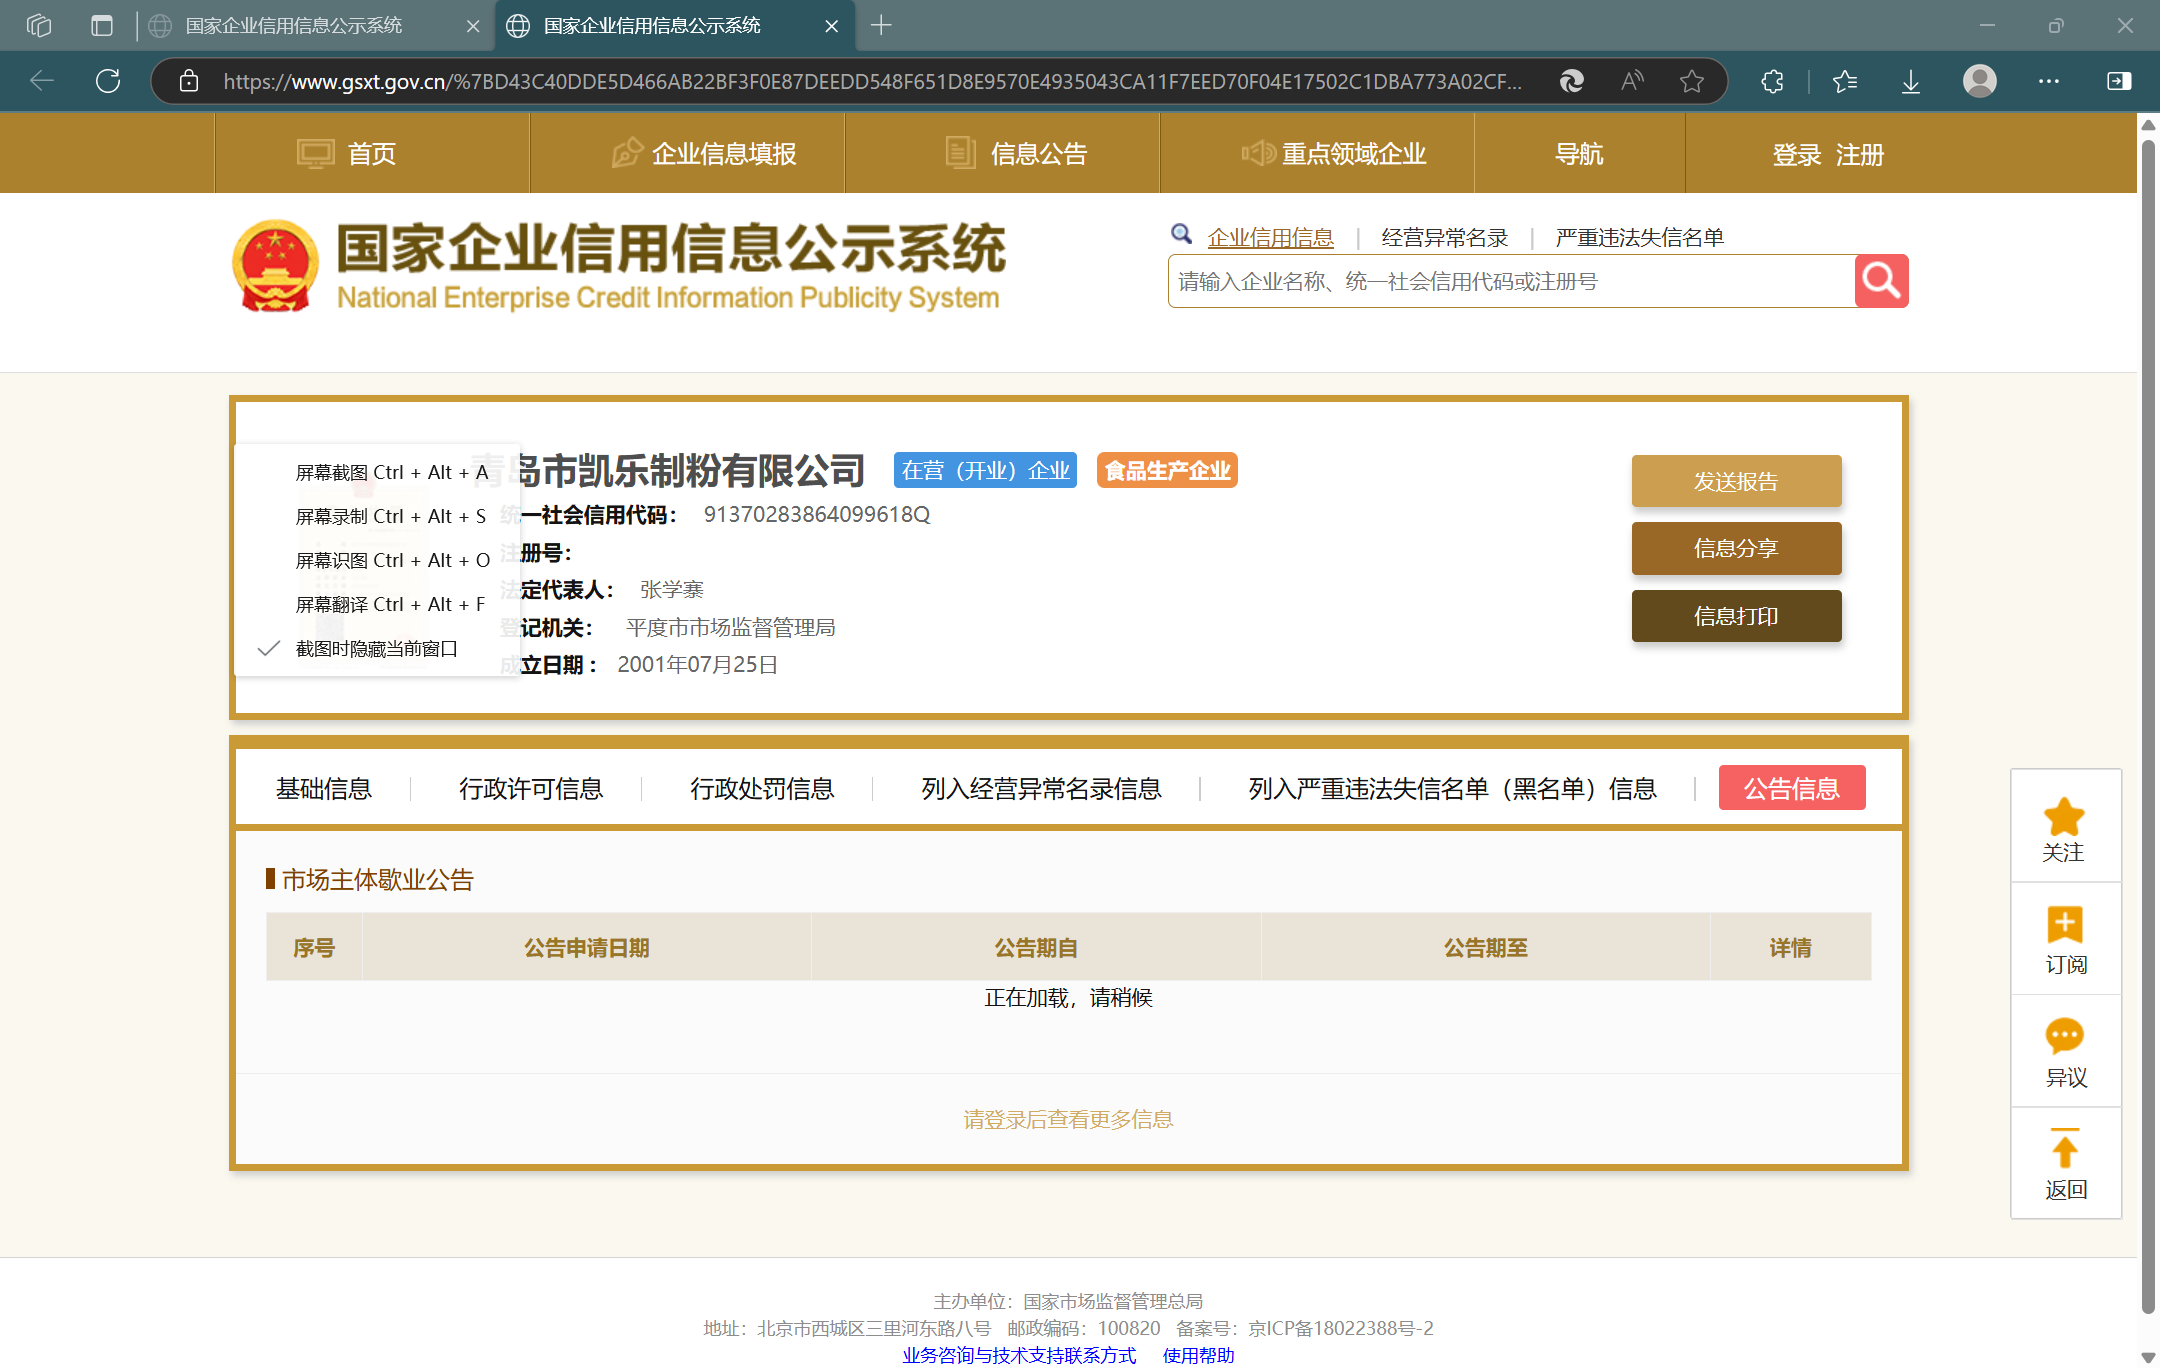Select 屏幕翻译 Ctrl+Alt+F menu entry
The height and width of the screenshot is (1368, 2160).
[x=377, y=604]
